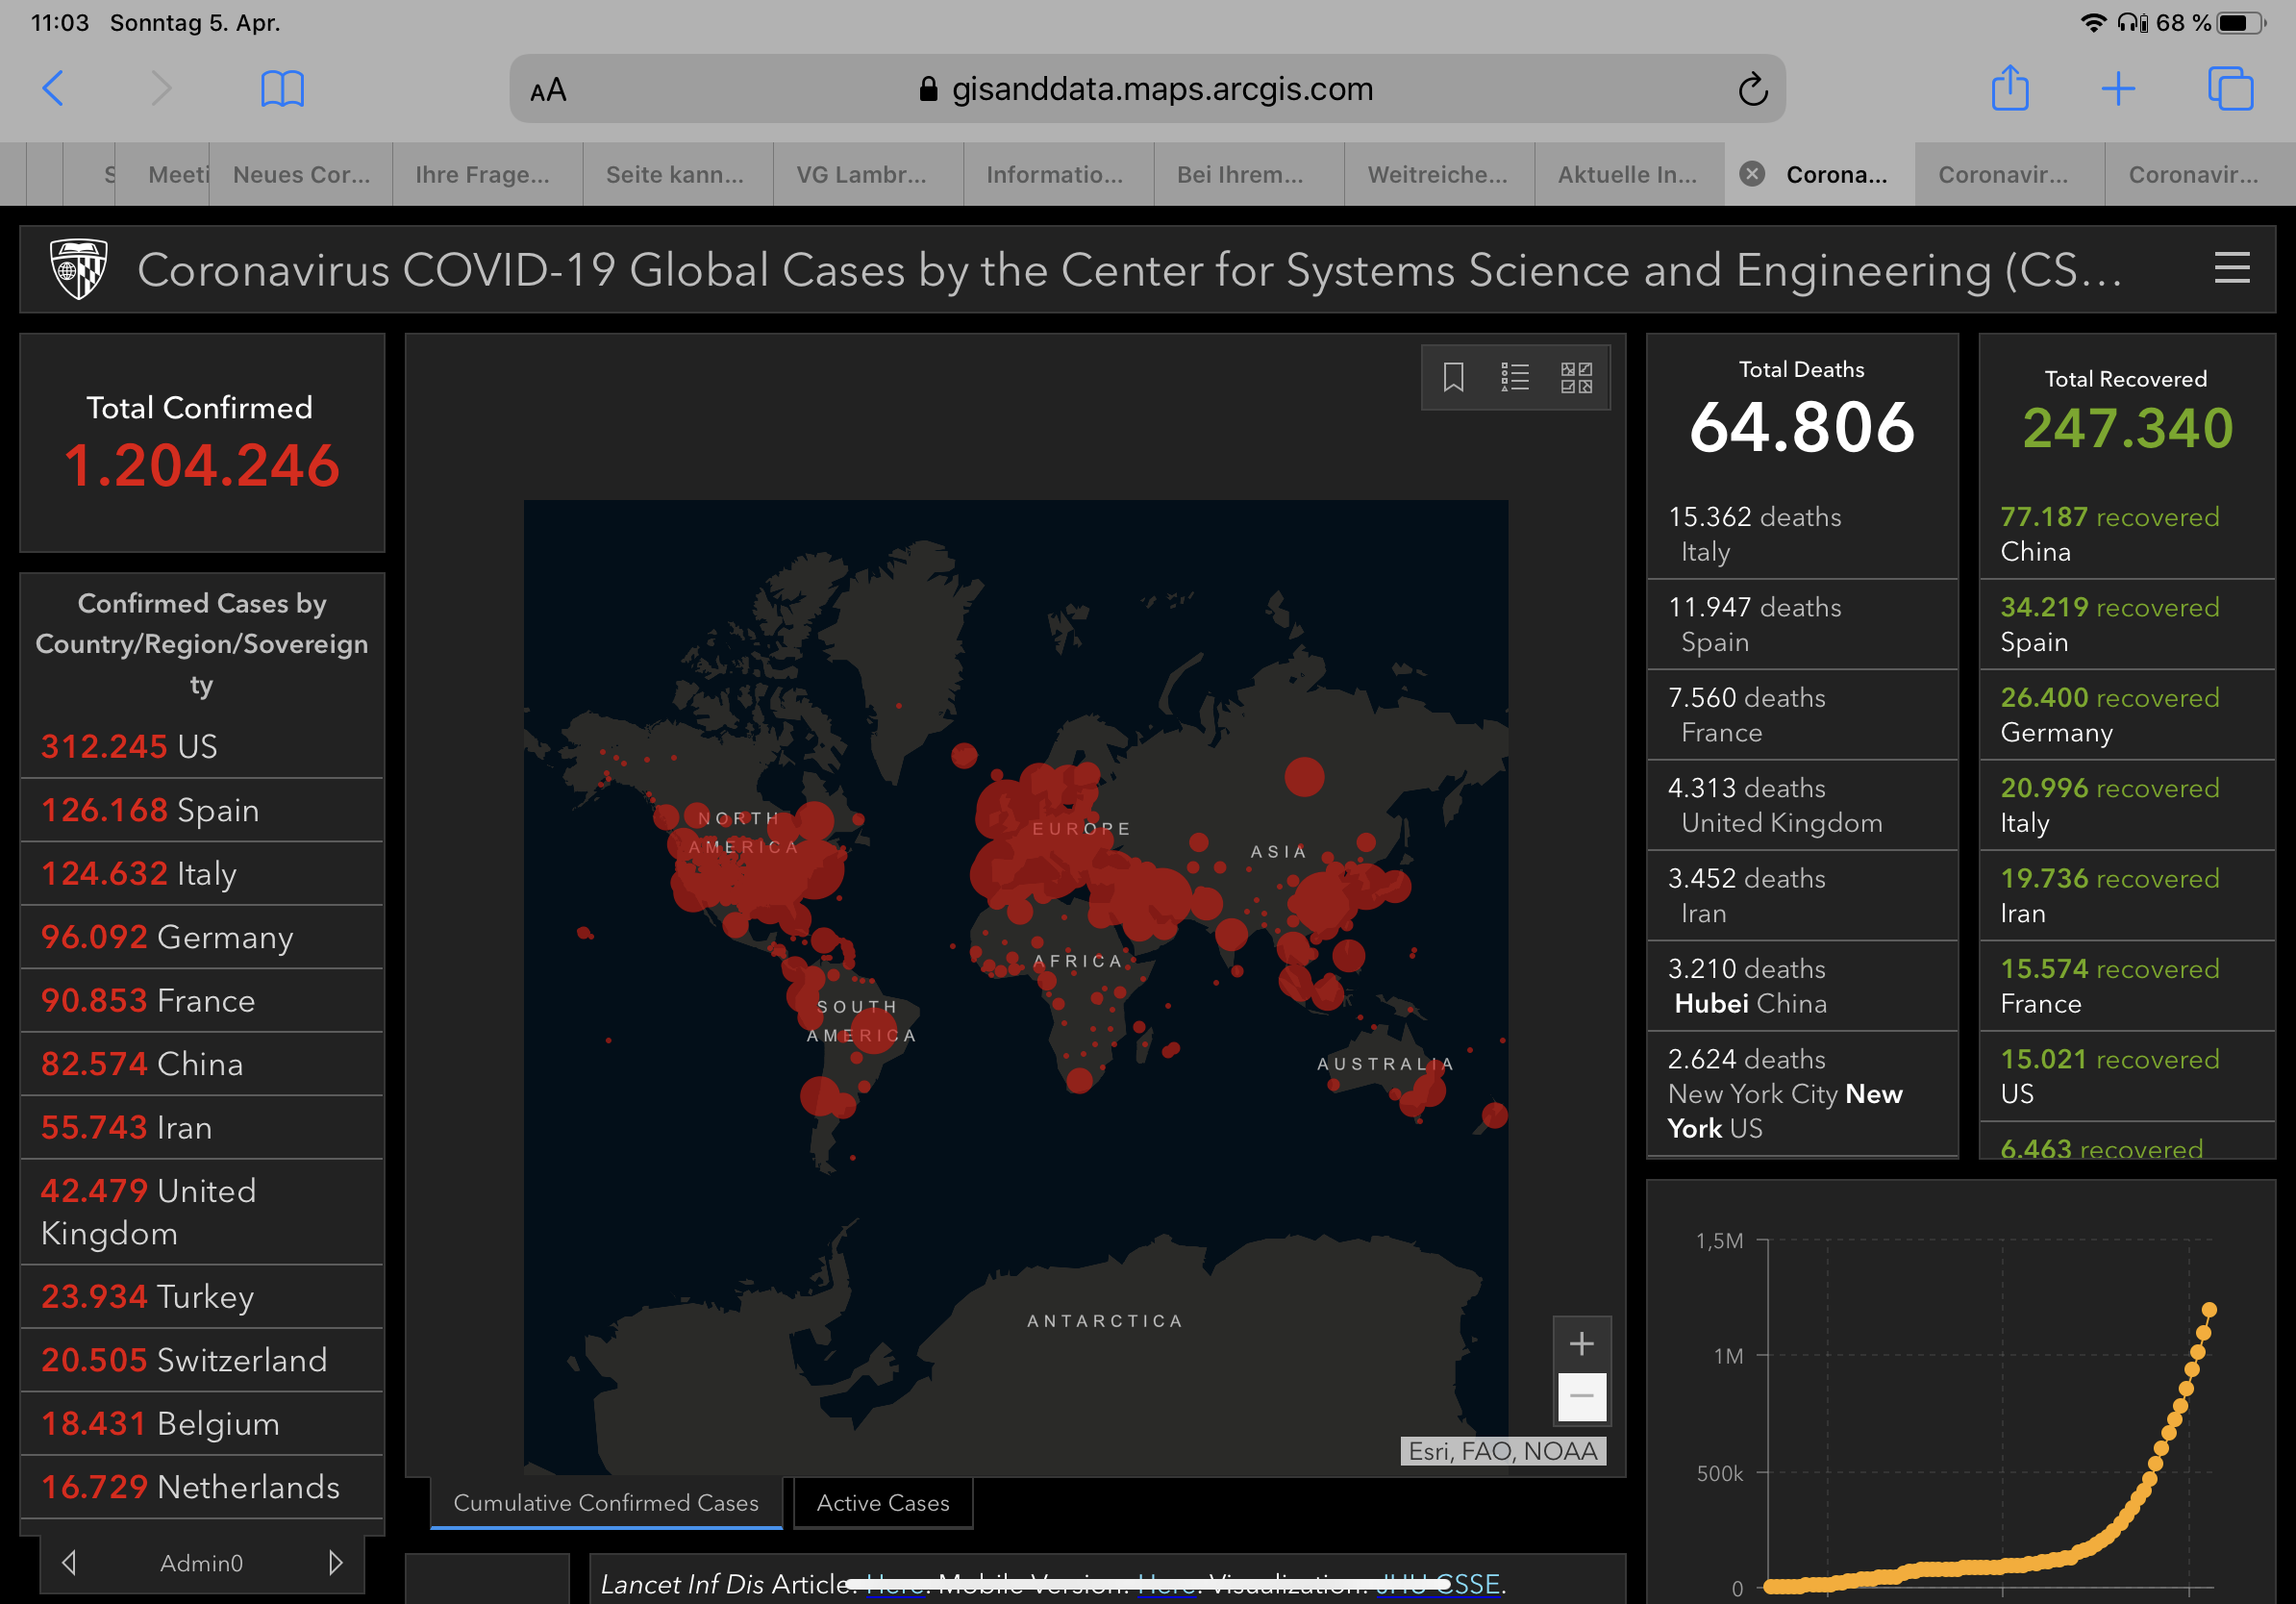Close the active Corona tab

(1752, 174)
